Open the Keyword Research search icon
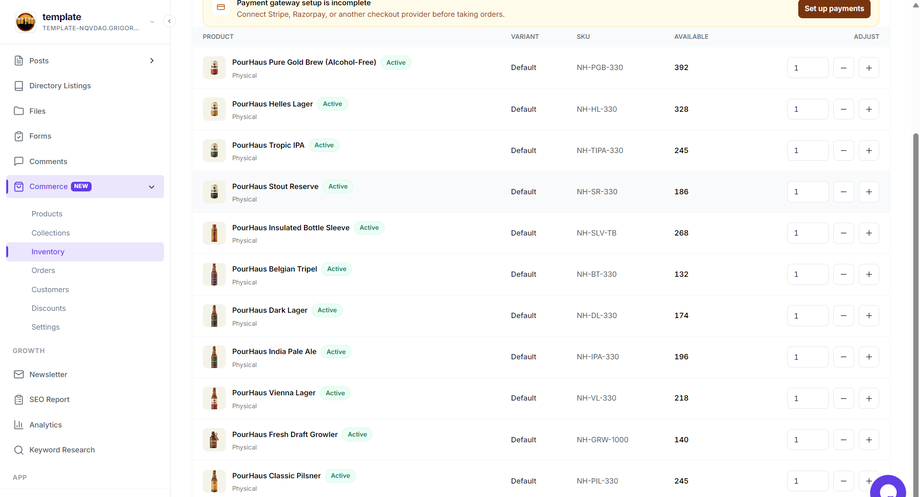 19,450
